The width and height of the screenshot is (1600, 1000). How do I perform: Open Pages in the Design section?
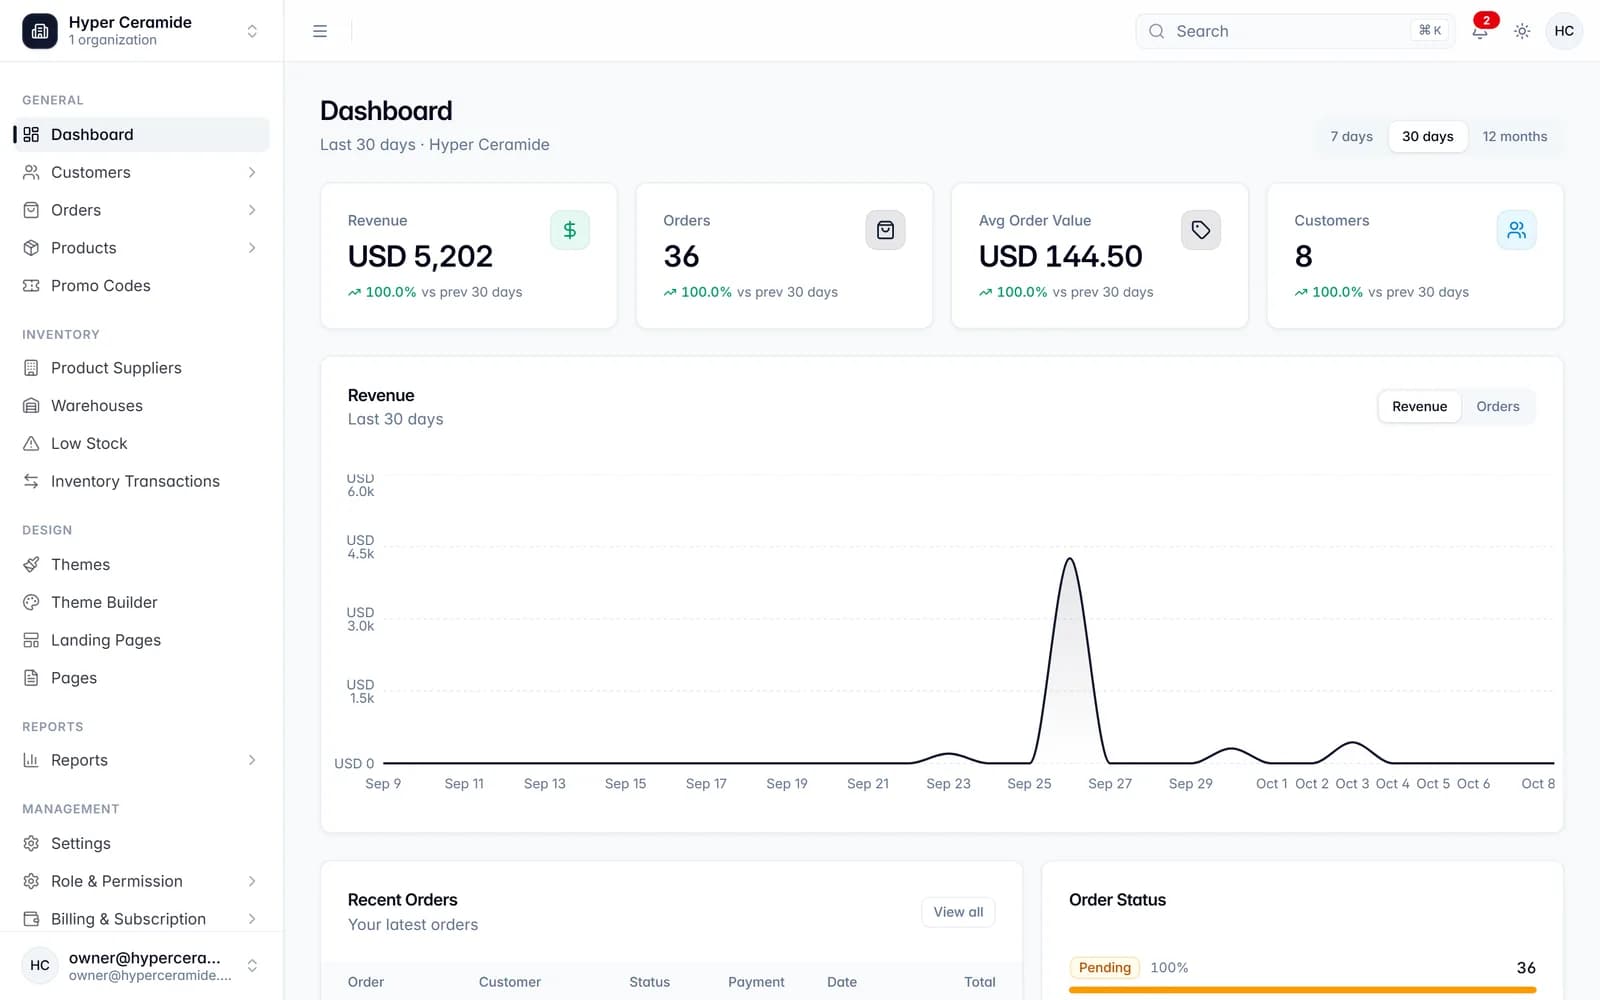pos(141,678)
